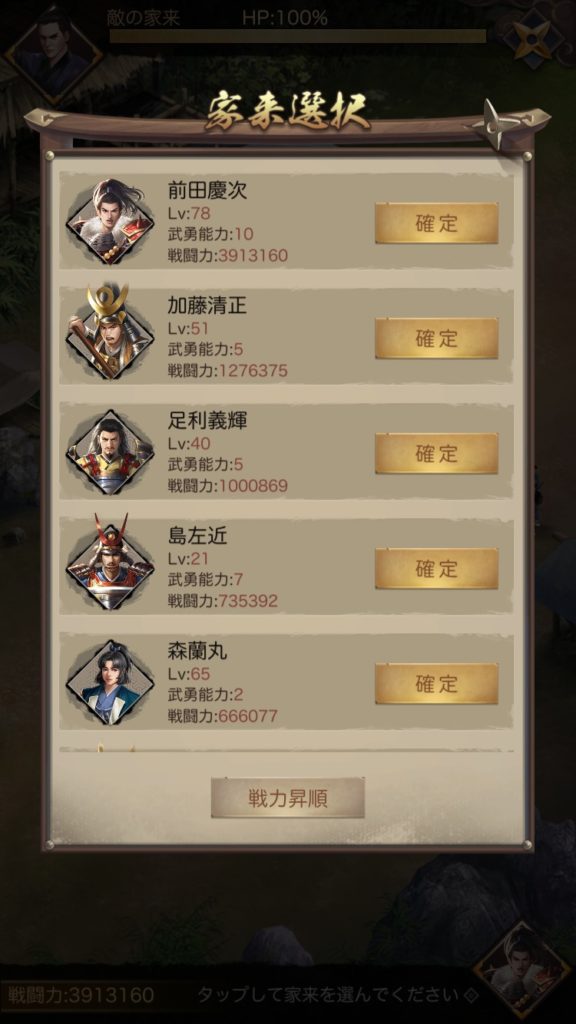The width and height of the screenshot is (576, 1024).
Task: Toggle the 戦力昇順 sort order button
Action: 287,798
